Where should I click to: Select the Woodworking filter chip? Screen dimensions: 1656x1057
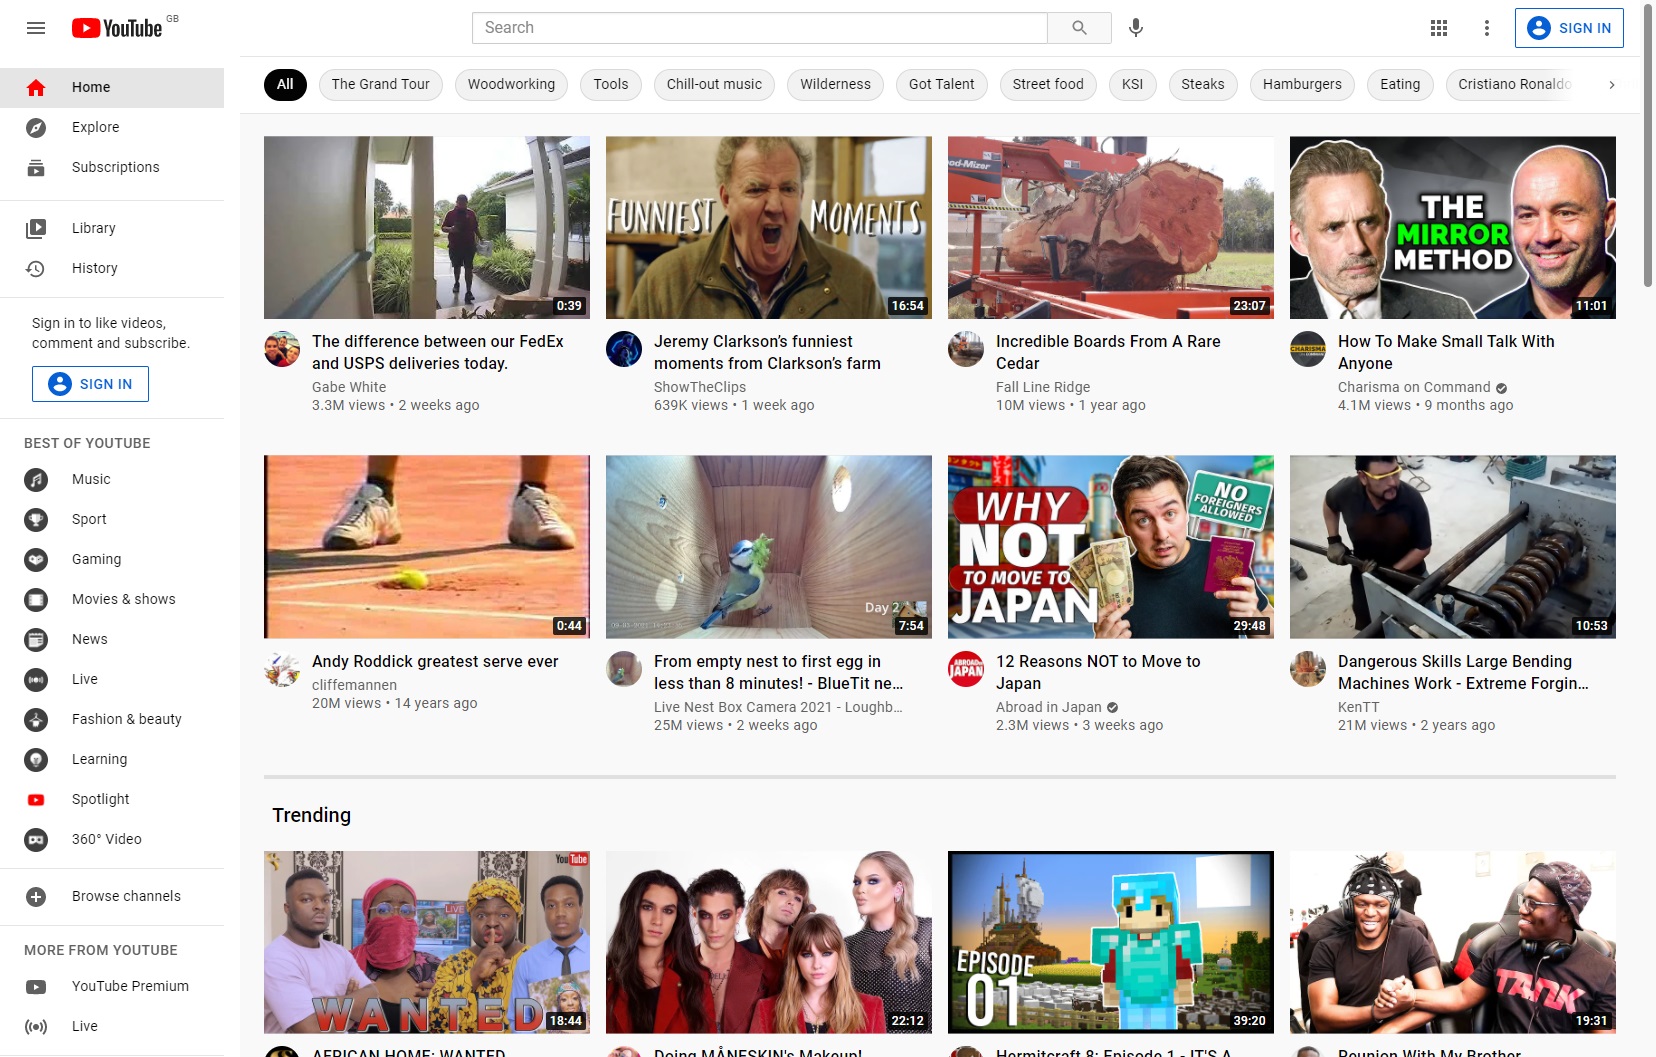511,84
